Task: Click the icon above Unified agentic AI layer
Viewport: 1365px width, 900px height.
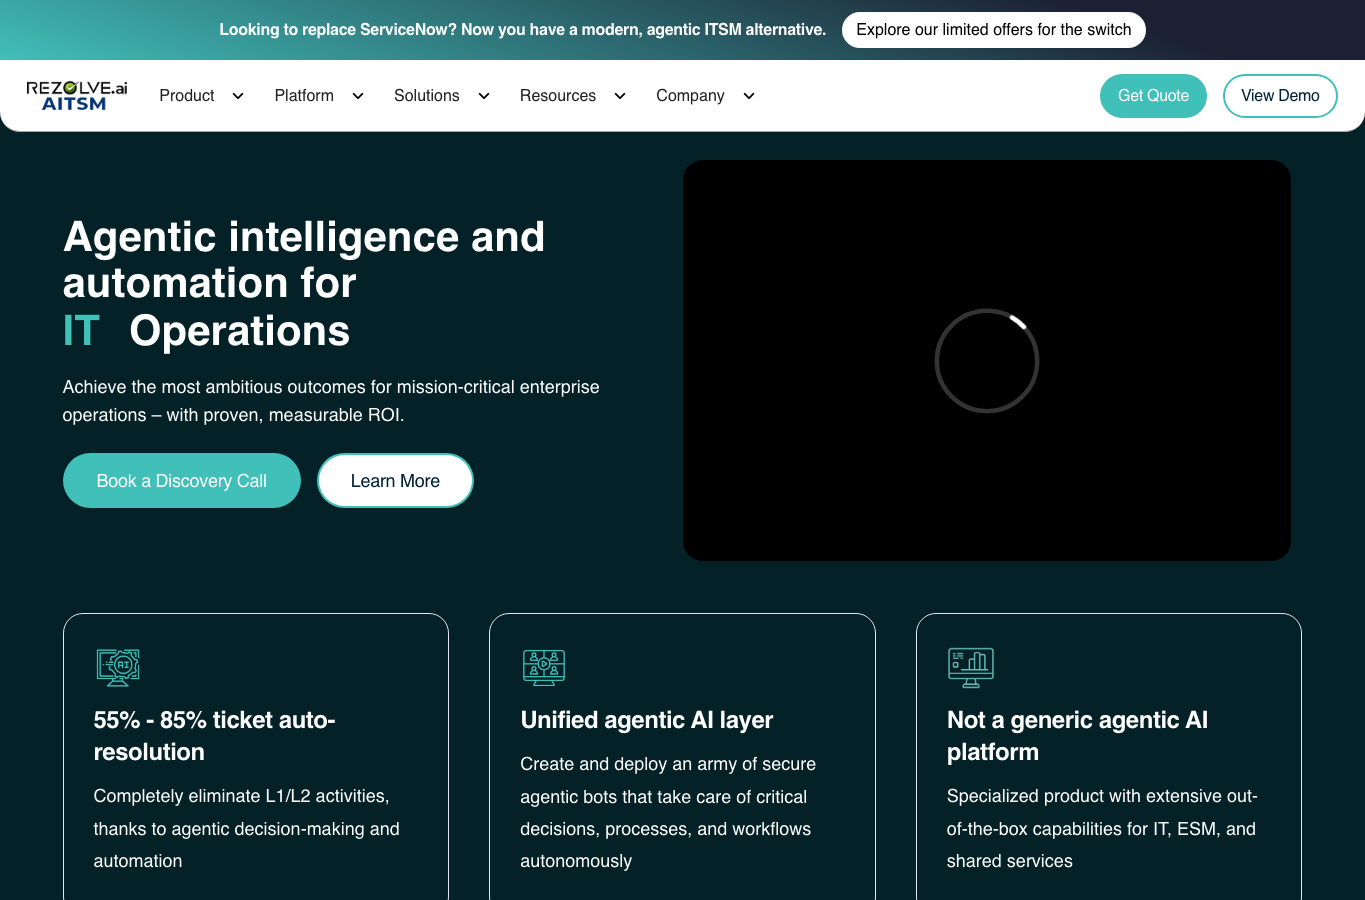Action: click(x=544, y=667)
